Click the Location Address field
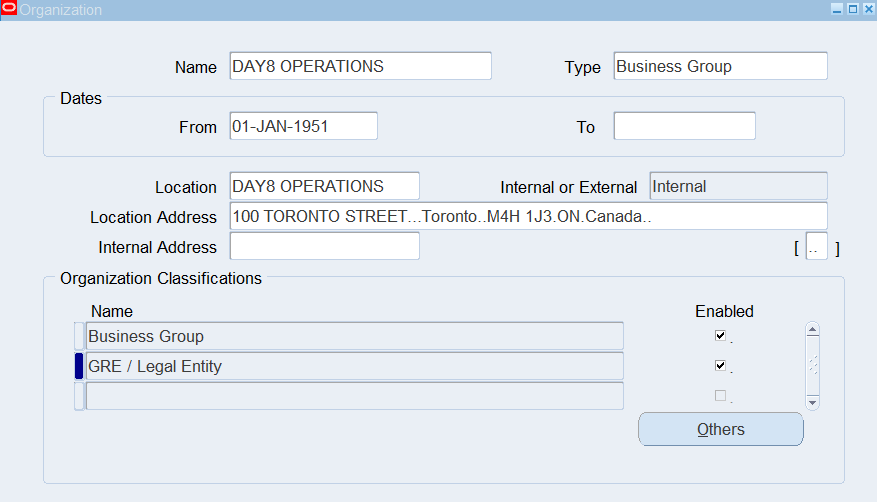Screen dimensions: 877x502 click(529, 216)
